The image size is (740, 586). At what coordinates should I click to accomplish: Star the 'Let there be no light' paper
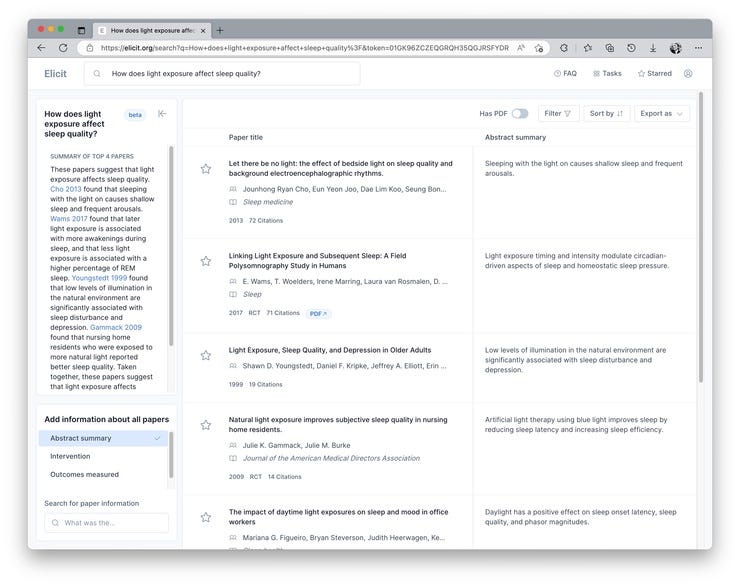(206, 169)
